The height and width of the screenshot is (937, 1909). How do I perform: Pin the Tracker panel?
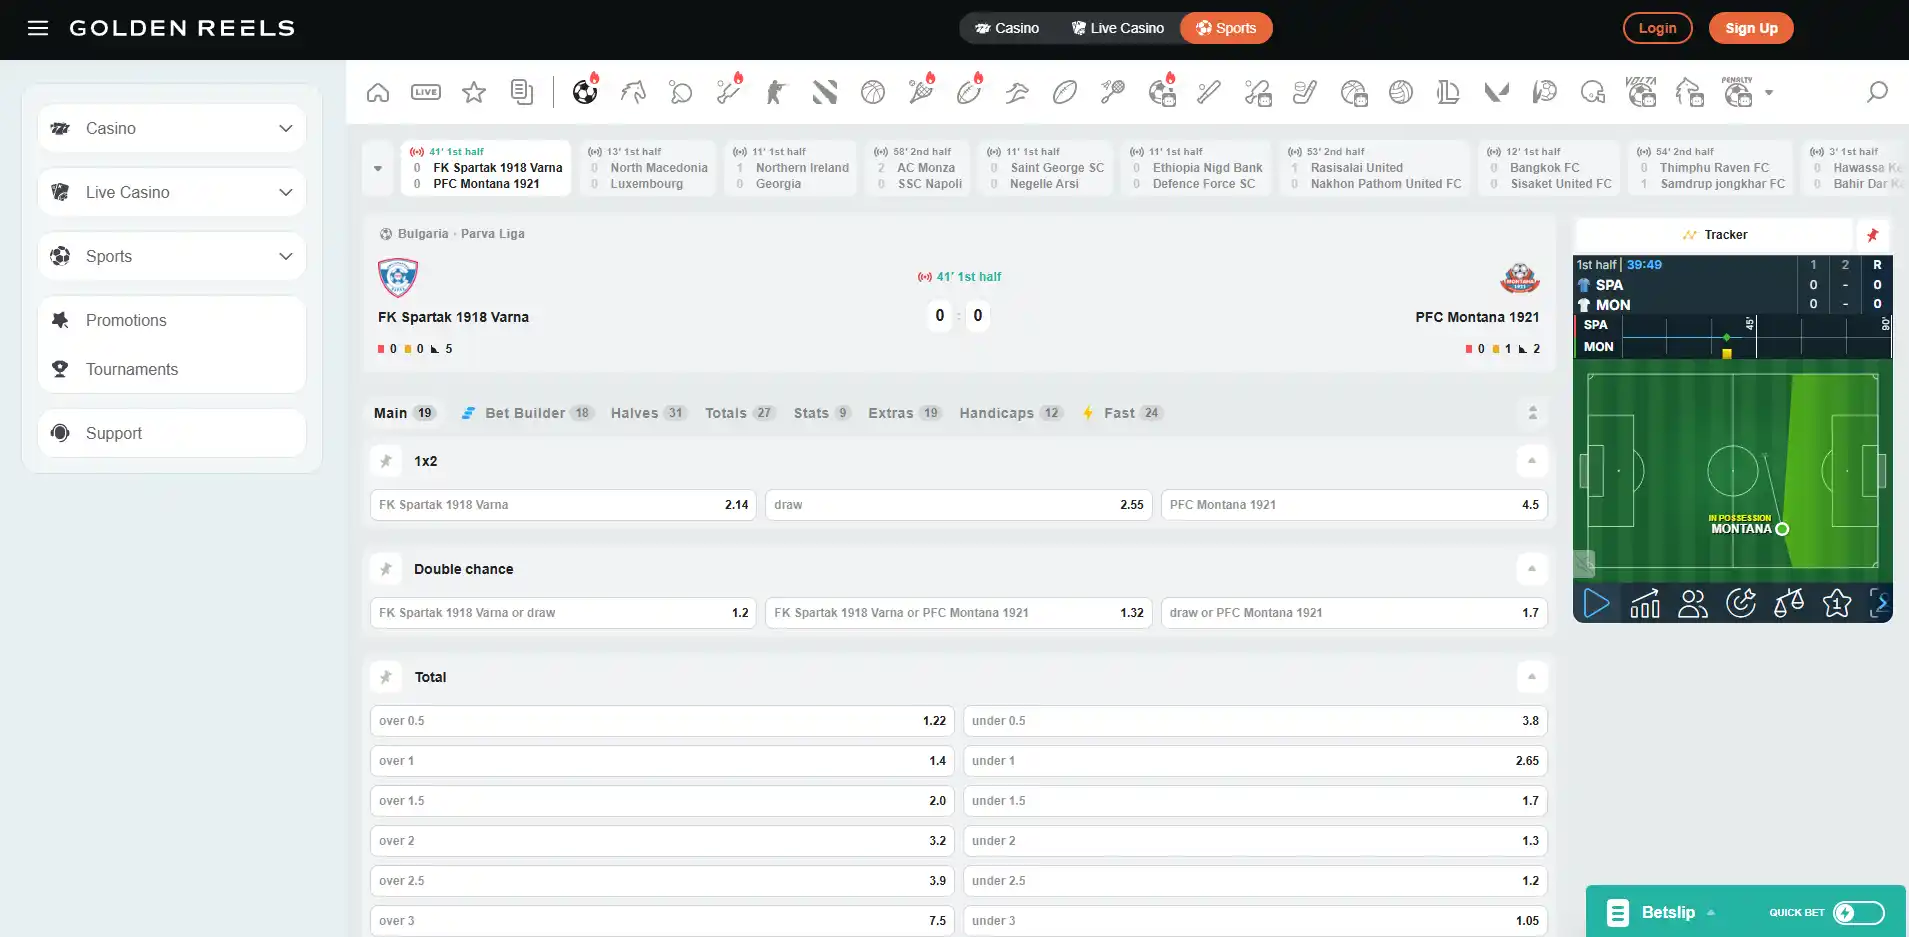point(1873,235)
